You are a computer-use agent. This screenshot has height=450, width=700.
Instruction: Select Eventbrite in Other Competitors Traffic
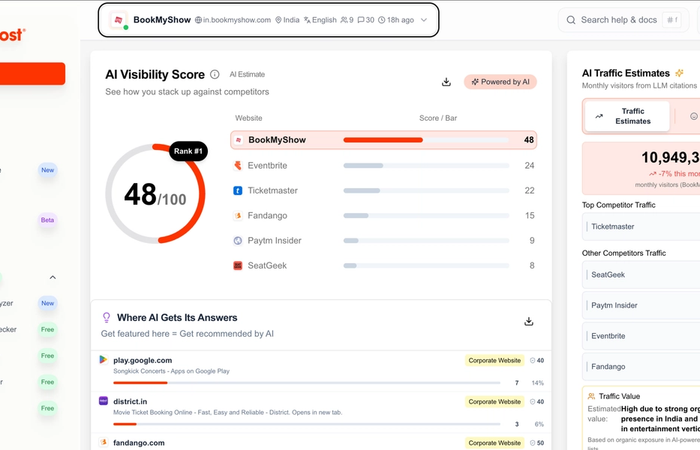click(x=641, y=336)
